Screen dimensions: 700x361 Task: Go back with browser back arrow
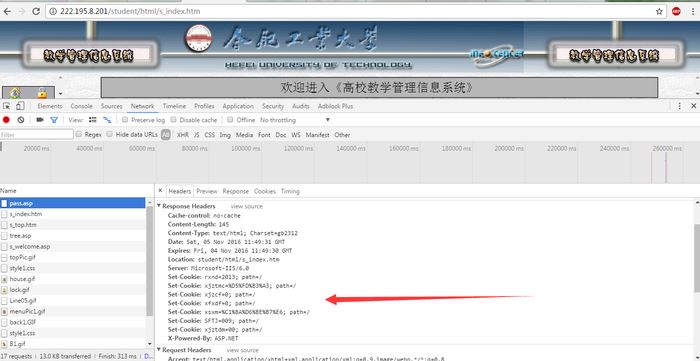click(7, 12)
